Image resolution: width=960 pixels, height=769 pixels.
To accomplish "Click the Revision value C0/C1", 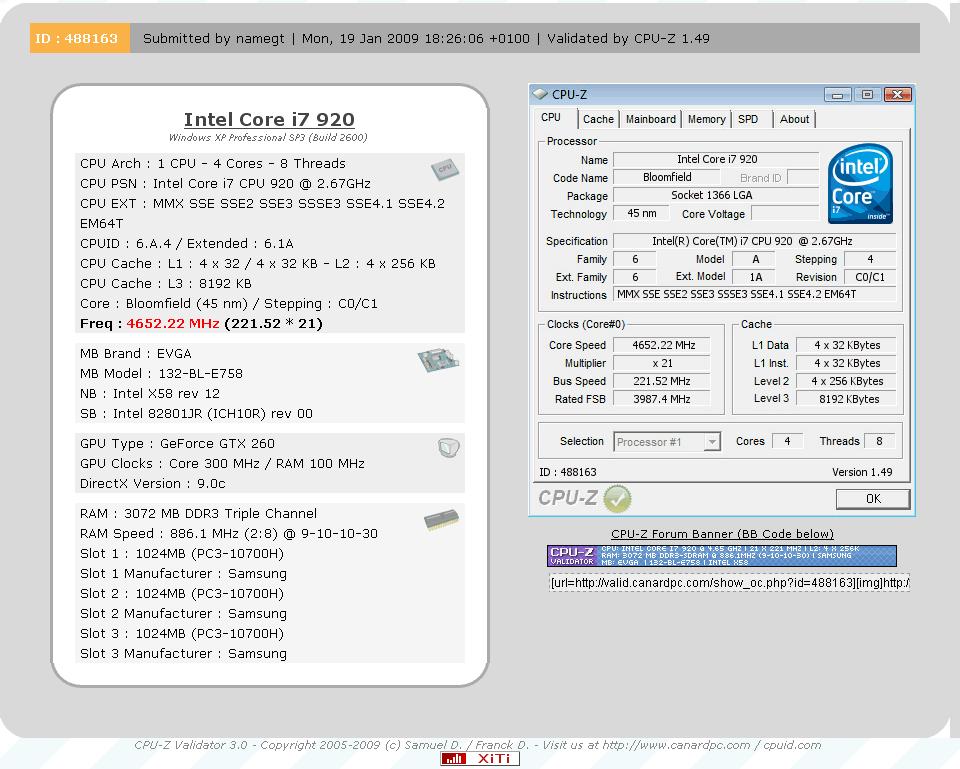I will coord(870,277).
